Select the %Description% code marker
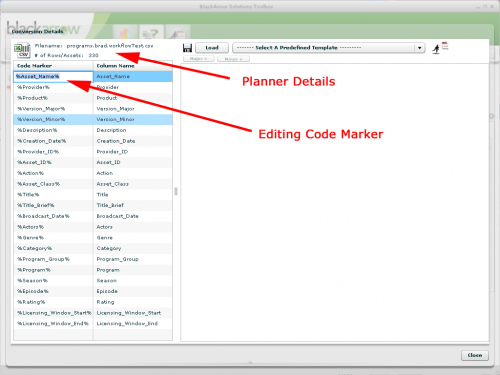Image resolution: width=500 pixels, height=375 pixels. coord(53,130)
